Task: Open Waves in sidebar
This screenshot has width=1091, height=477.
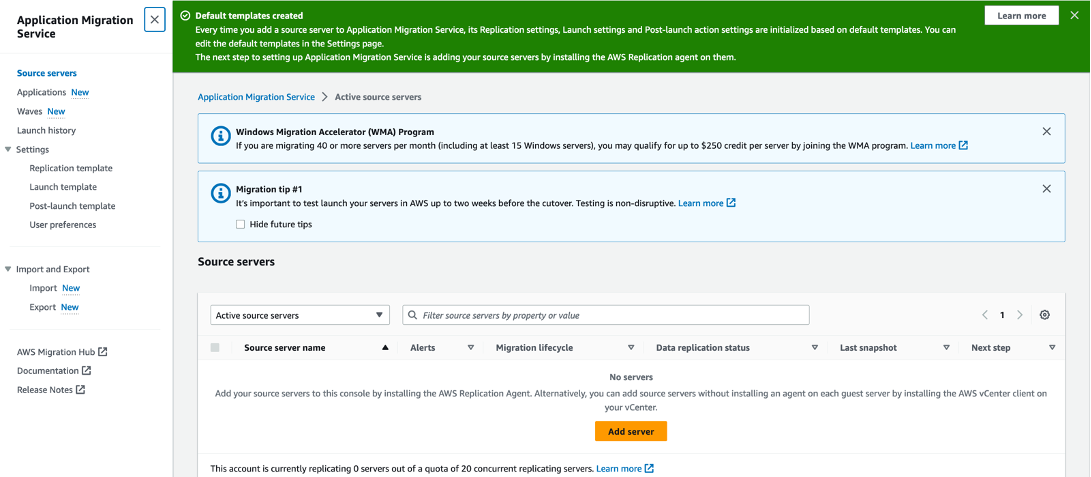Action: tap(30, 111)
